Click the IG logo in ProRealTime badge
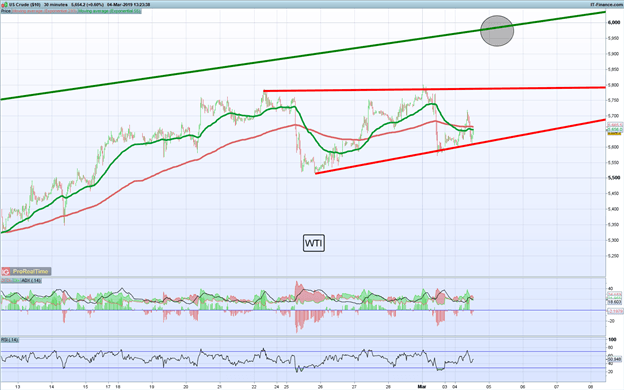The width and height of the screenshot is (624, 390). coord(6,271)
